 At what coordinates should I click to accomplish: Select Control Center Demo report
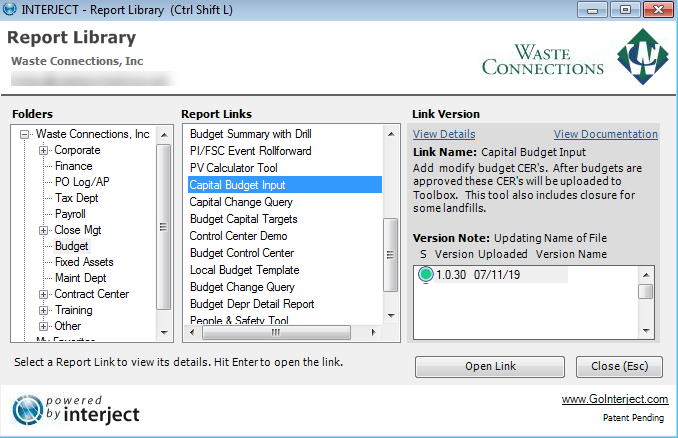pyautogui.click(x=238, y=236)
